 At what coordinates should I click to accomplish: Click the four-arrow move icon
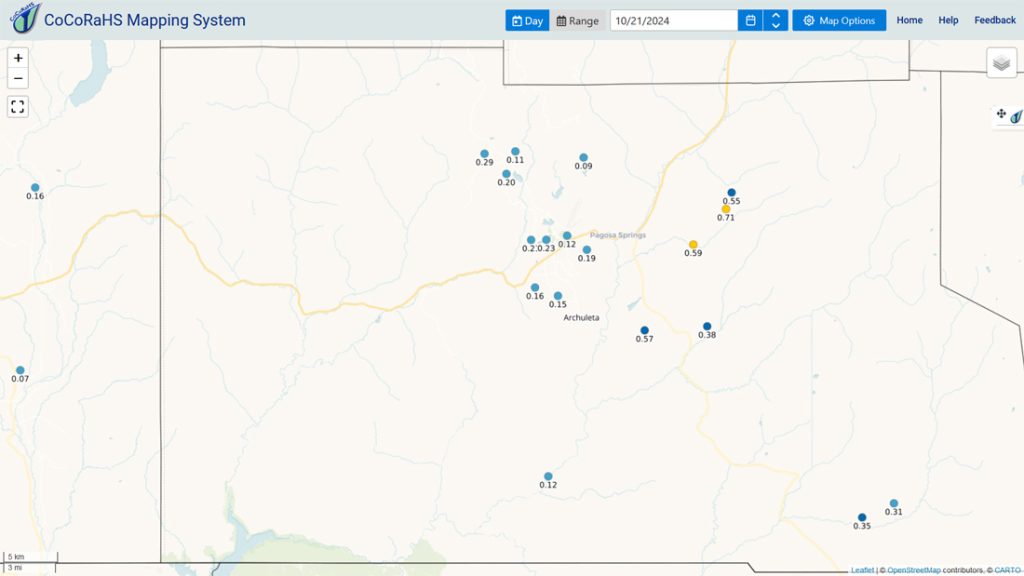coord(1001,114)
